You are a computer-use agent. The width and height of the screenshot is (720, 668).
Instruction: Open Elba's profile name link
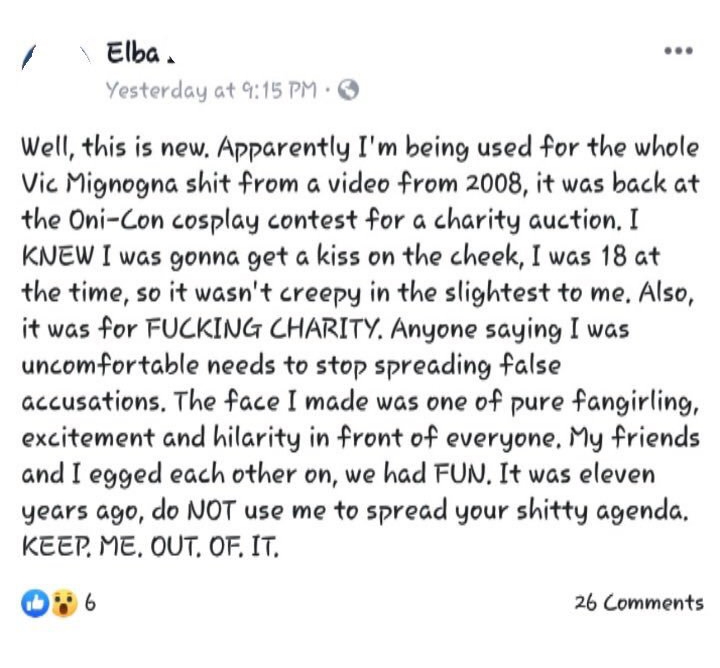[x=133, y=53]
